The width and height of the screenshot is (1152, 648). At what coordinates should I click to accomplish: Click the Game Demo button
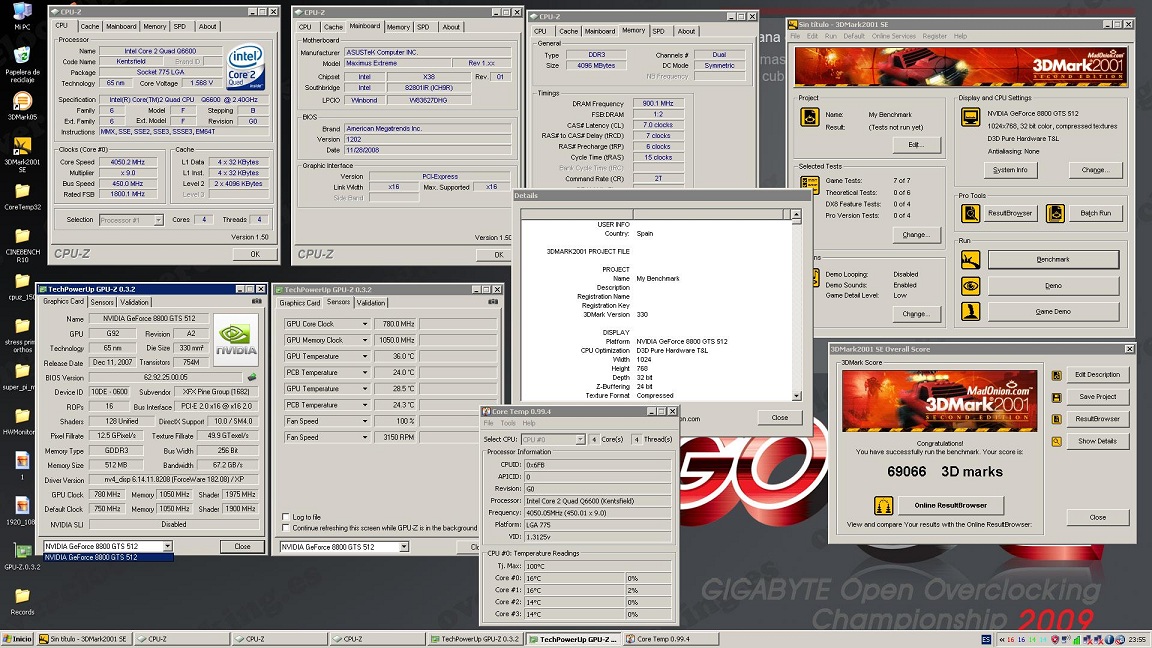tap(1053, 312)
